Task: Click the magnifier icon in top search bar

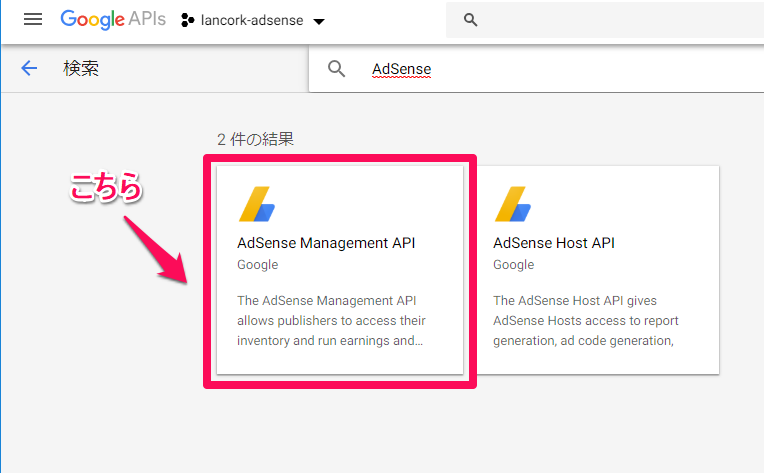Action: (470, 19)
